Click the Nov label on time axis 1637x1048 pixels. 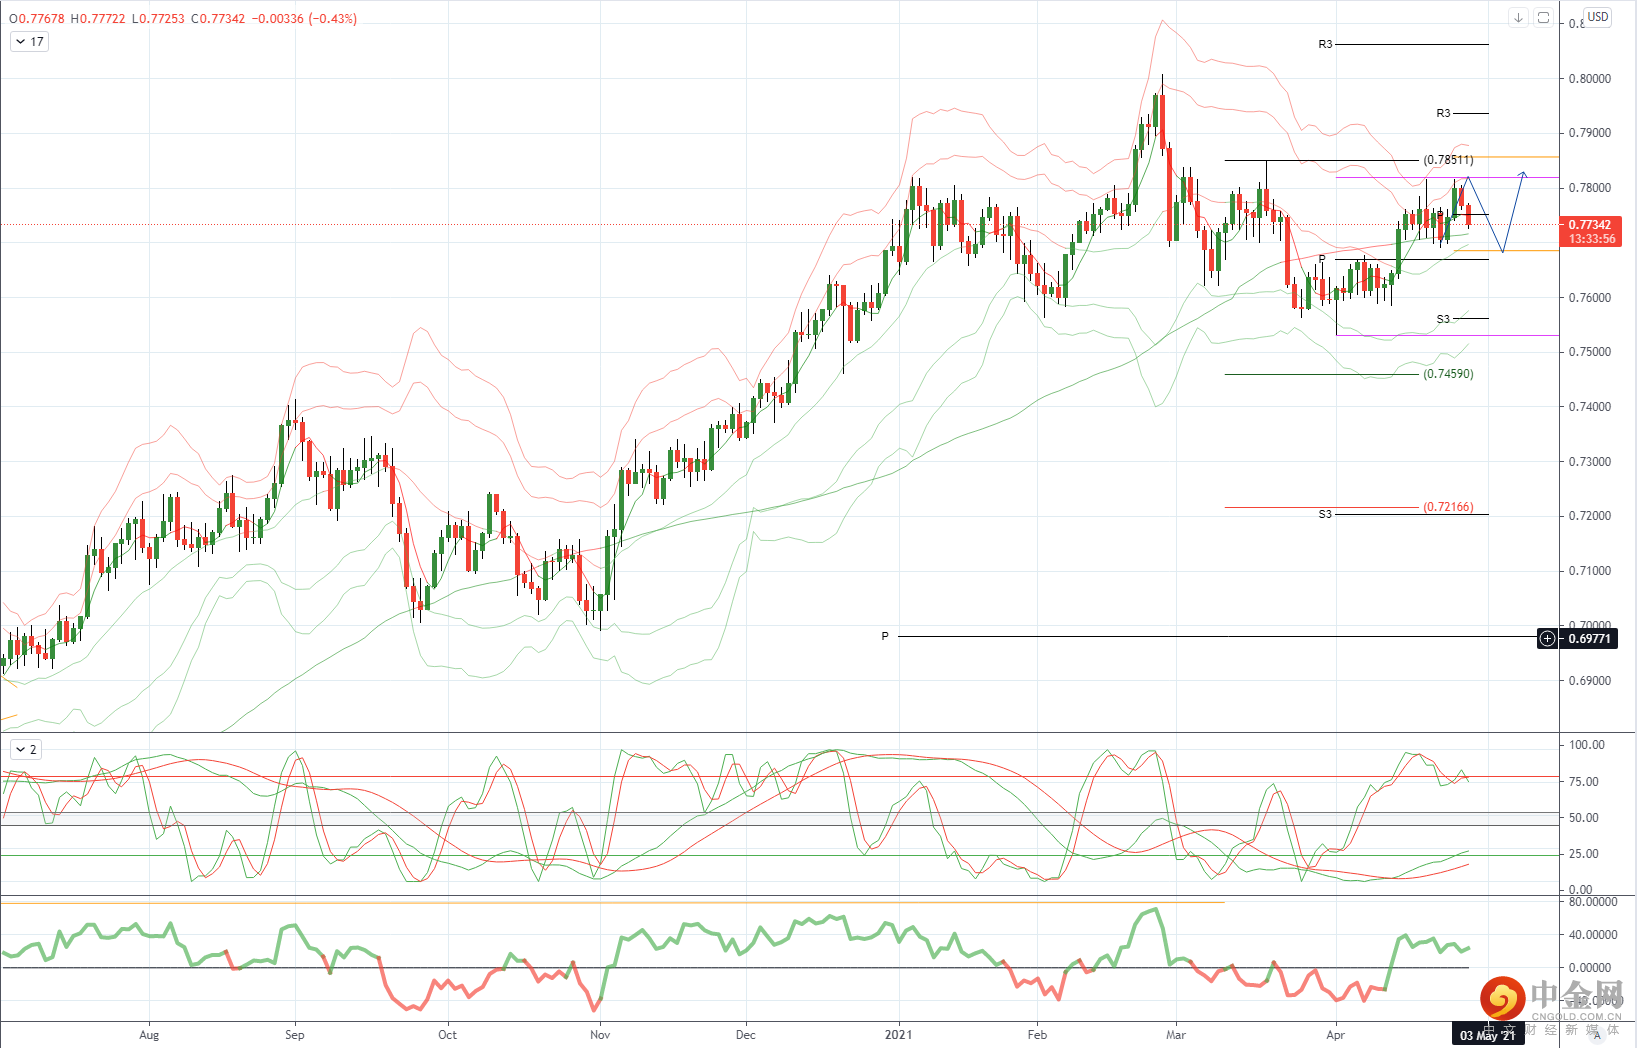[600, 1034]
